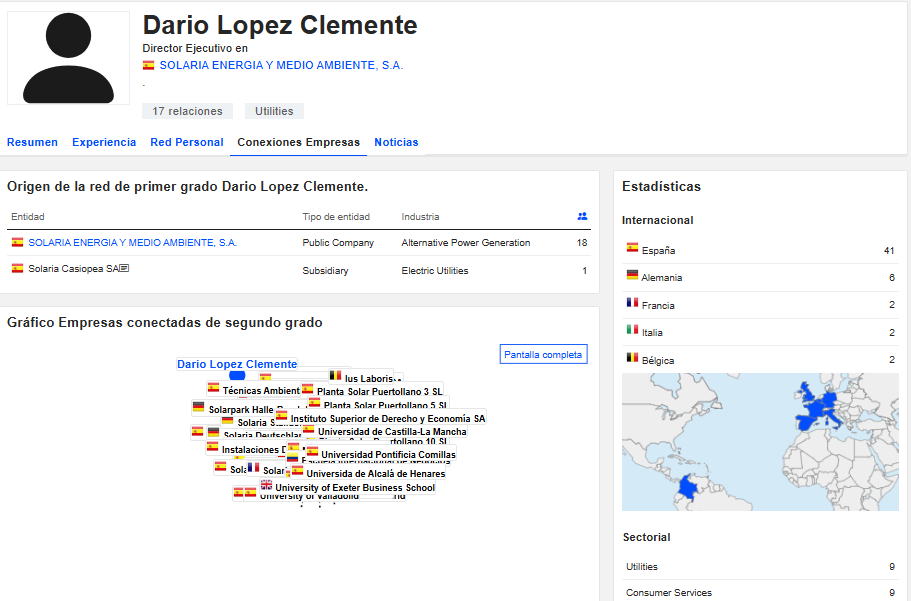Click the profile avatar placeholder image
The image size is (911, 601).
pos(69,58)
